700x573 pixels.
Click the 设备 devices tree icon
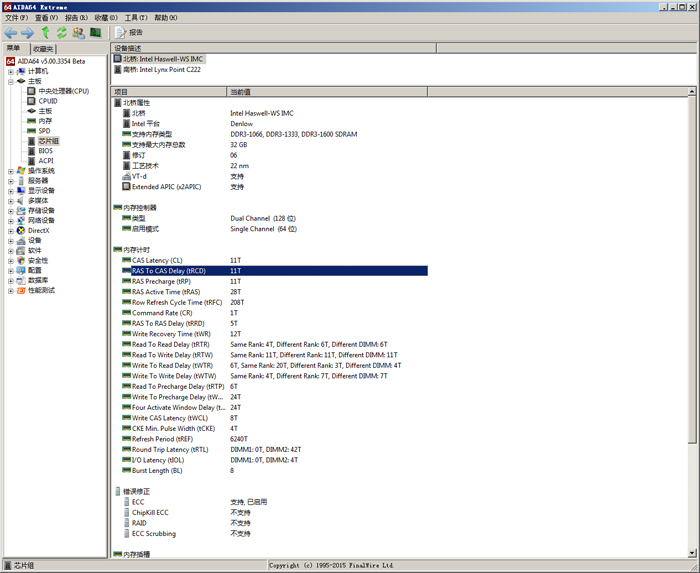[21, 241]
